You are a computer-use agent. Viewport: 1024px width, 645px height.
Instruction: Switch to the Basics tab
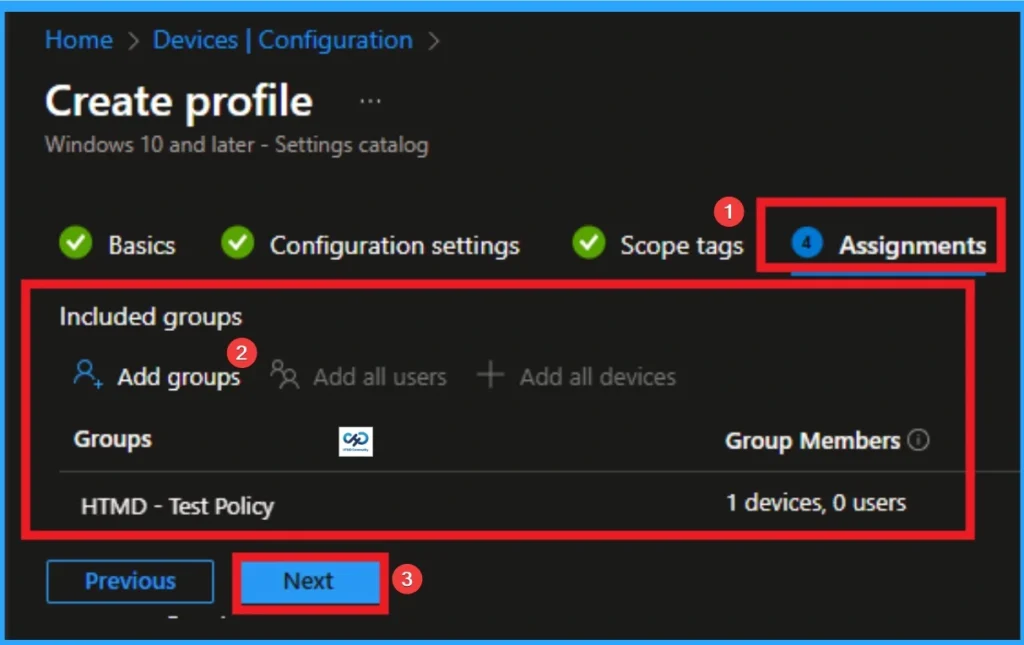tap(142, 244)
